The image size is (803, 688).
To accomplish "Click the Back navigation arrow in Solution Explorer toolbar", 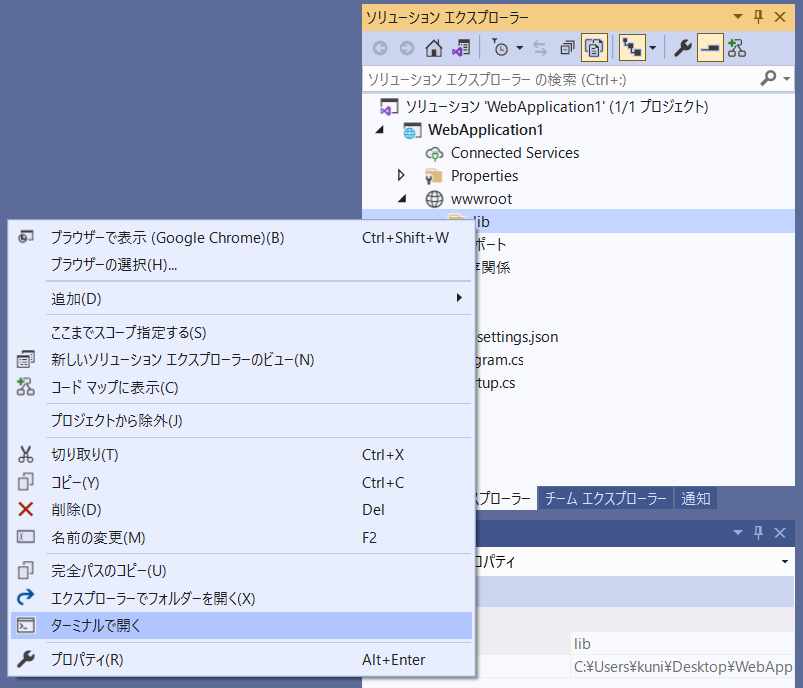I will tap(379, 48).
